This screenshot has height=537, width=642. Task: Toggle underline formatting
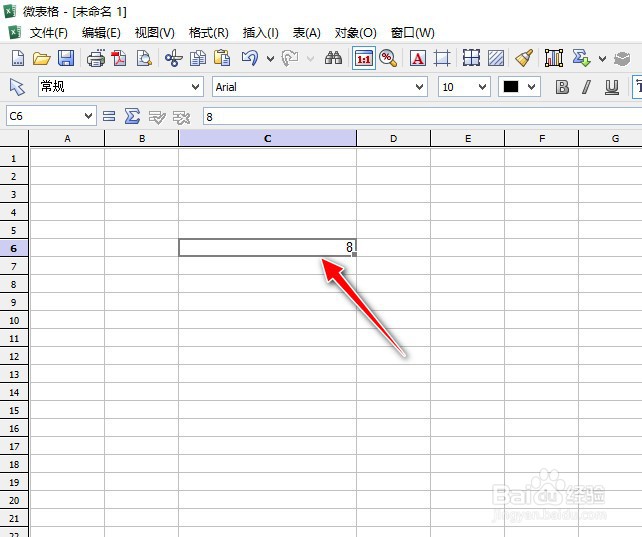coord(612,87)
